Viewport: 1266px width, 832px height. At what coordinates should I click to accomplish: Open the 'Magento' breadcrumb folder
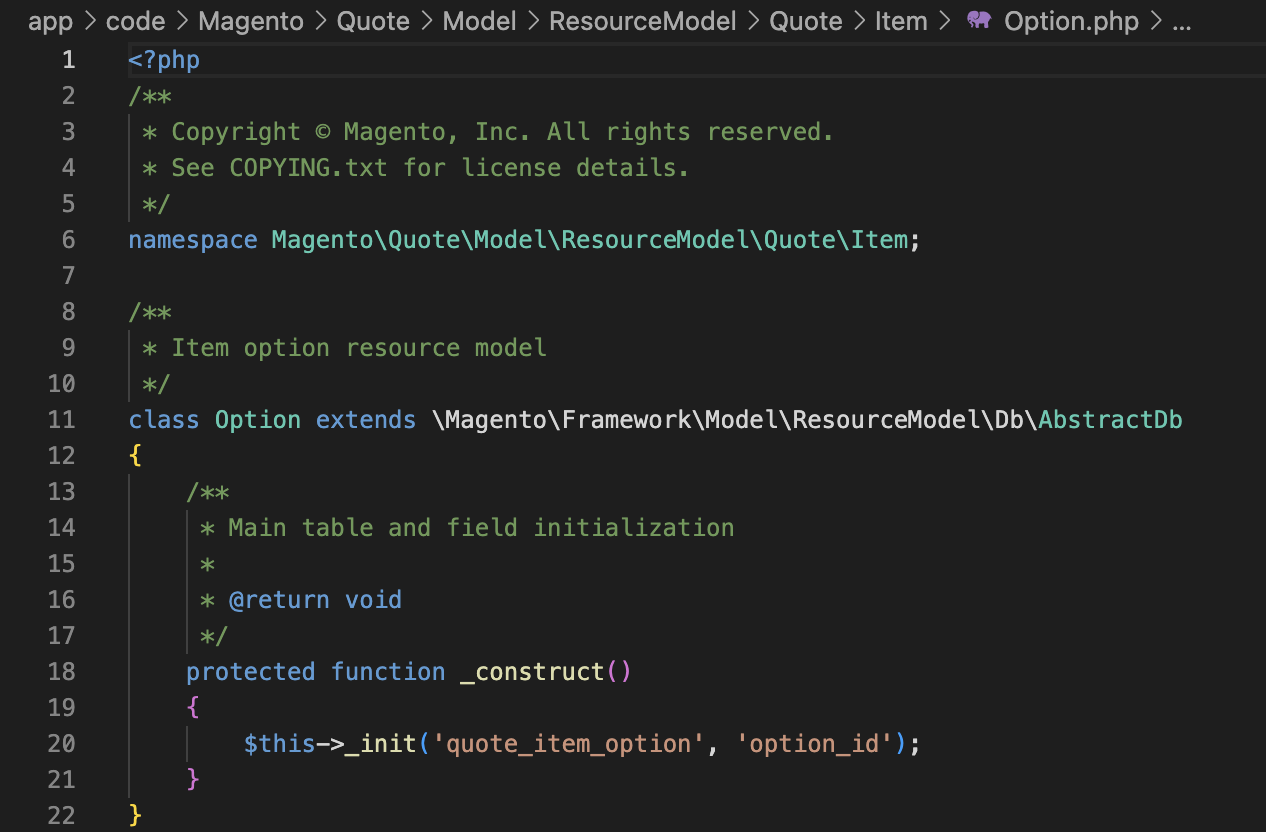tap(250, 21)
